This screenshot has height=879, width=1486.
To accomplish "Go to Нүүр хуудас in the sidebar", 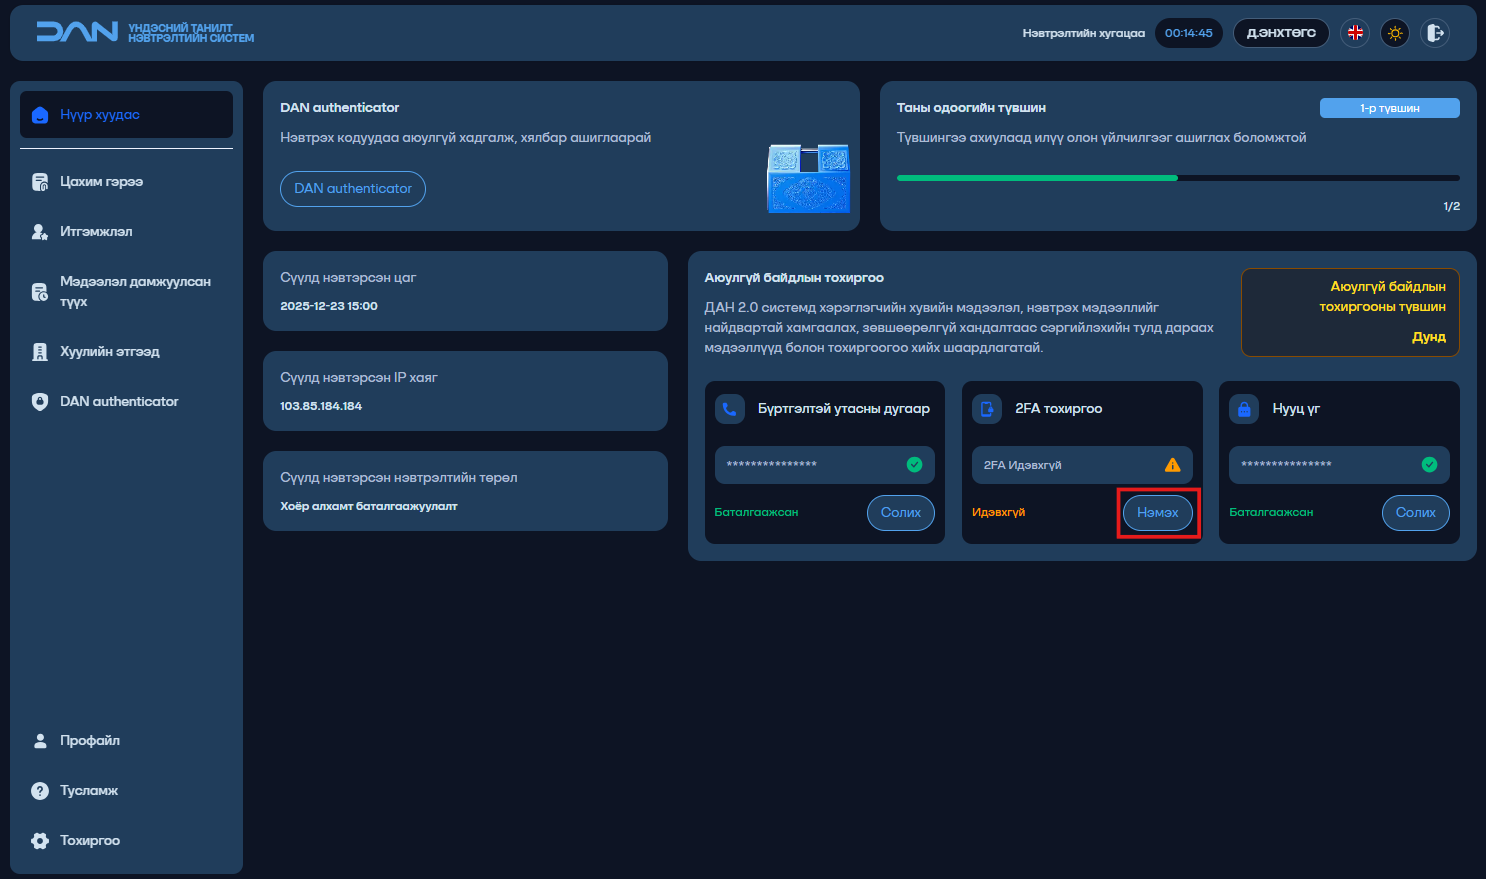I will click(126, 115).
